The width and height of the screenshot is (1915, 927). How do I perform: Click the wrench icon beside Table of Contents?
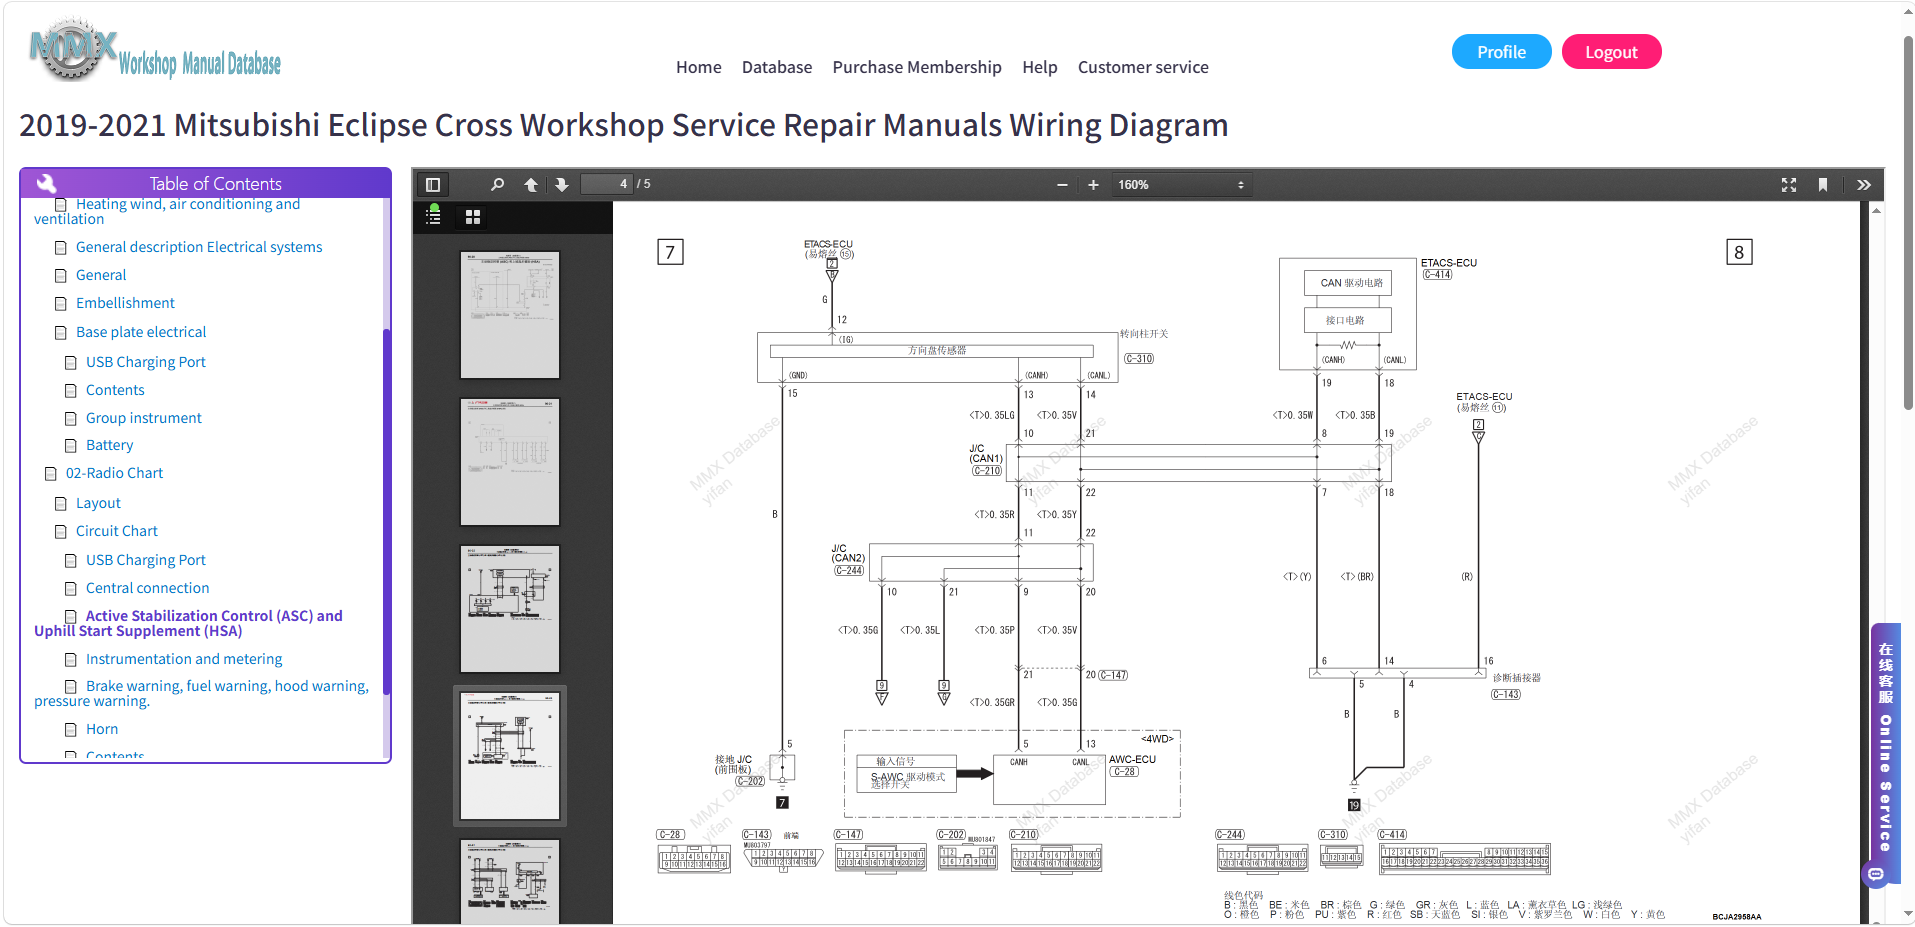pos(46,183)
